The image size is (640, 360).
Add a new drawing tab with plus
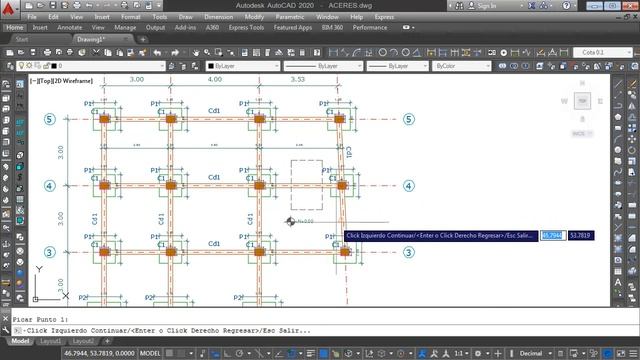143,39
